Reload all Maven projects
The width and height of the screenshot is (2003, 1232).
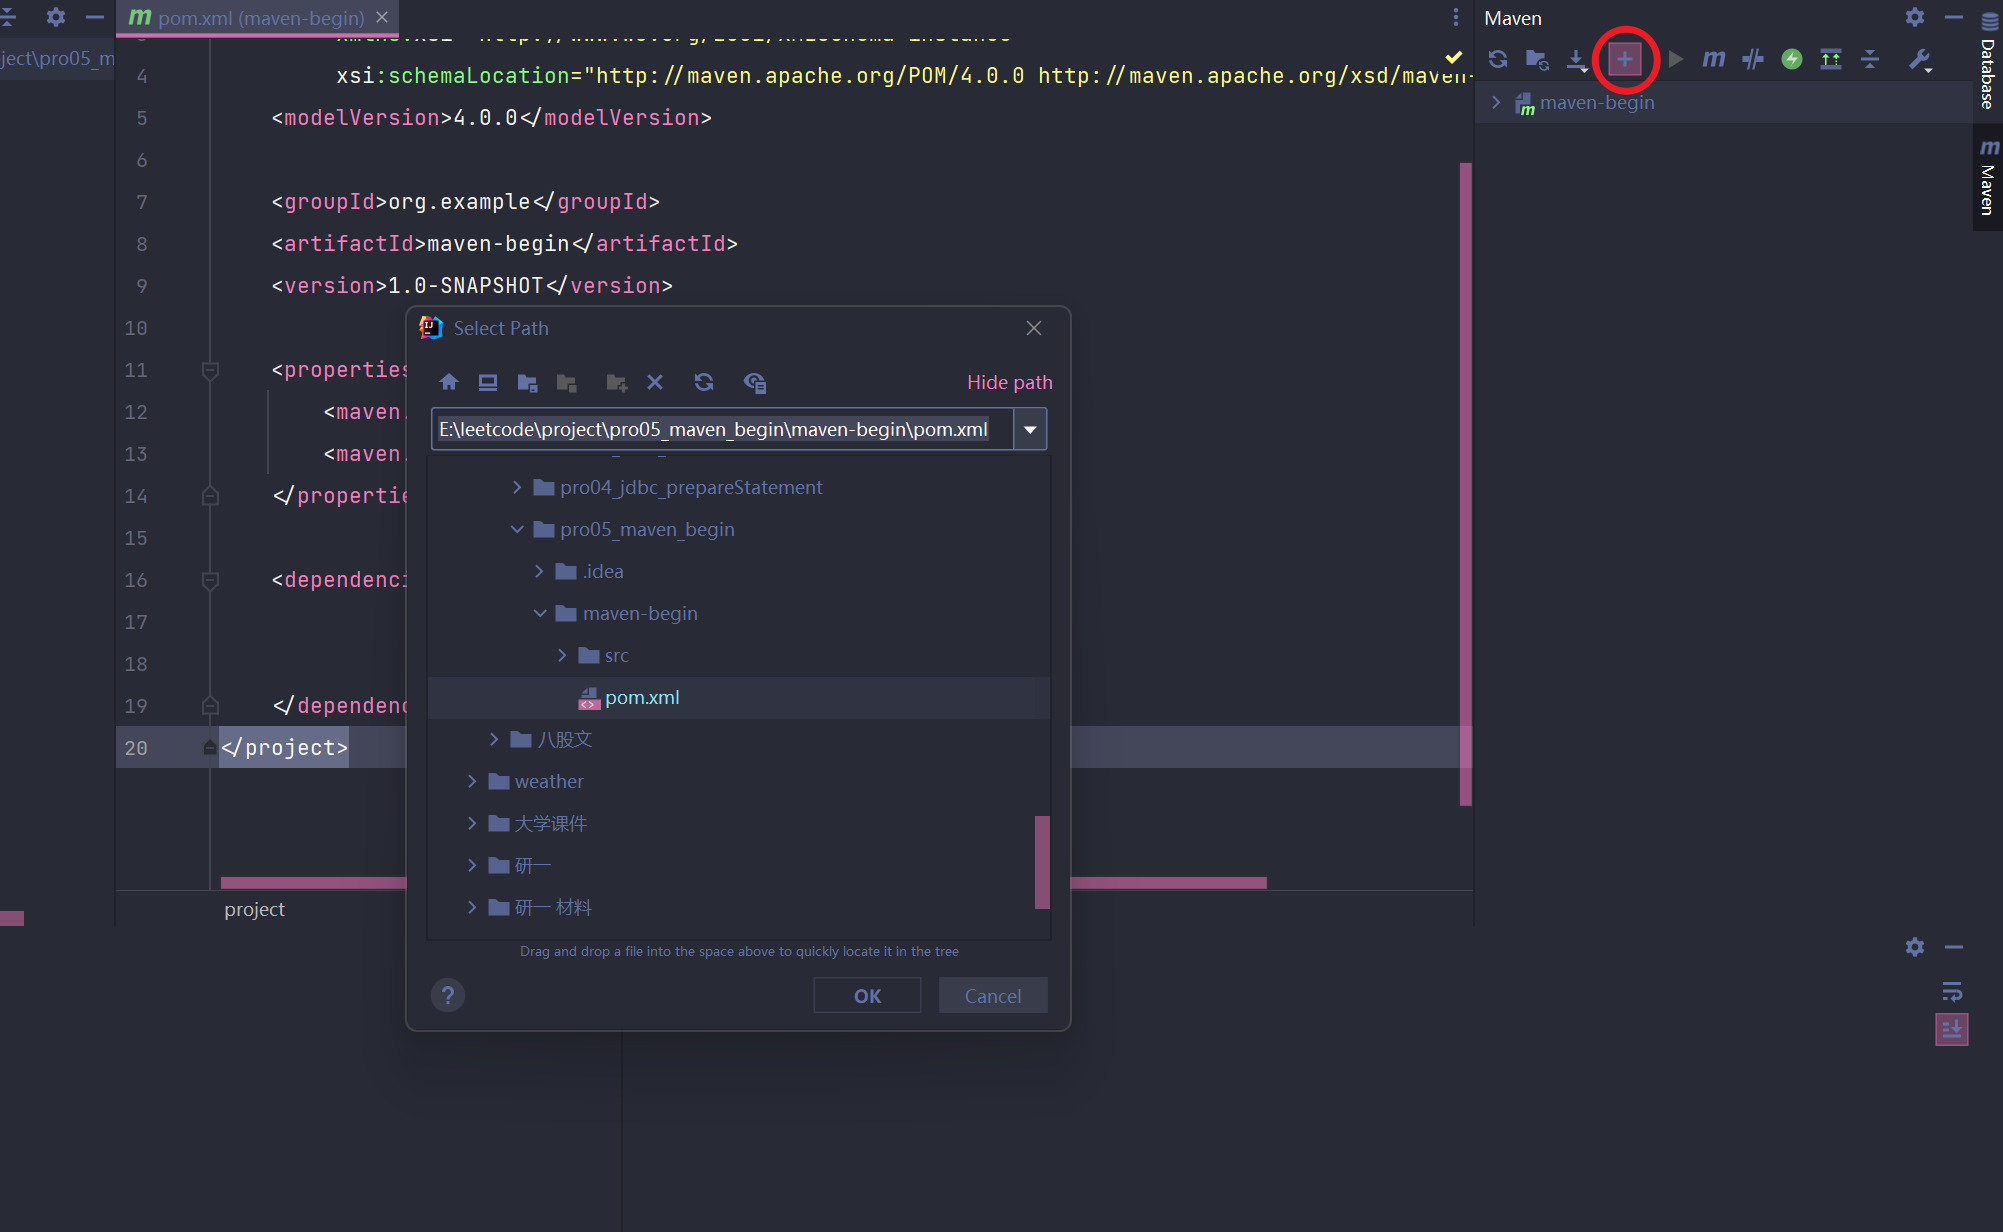(x=1498, y=59)
